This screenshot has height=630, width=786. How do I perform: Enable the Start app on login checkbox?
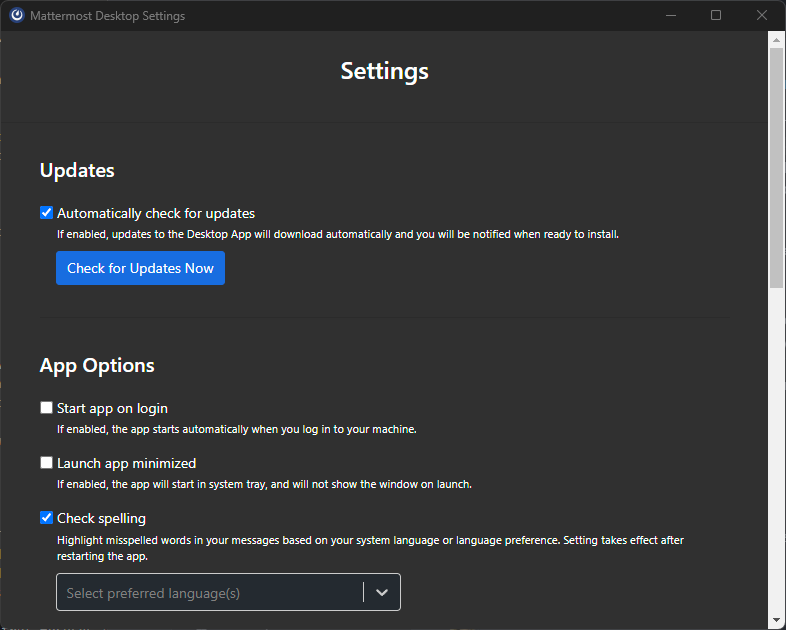pyautogui.click(x=47, y=408)
